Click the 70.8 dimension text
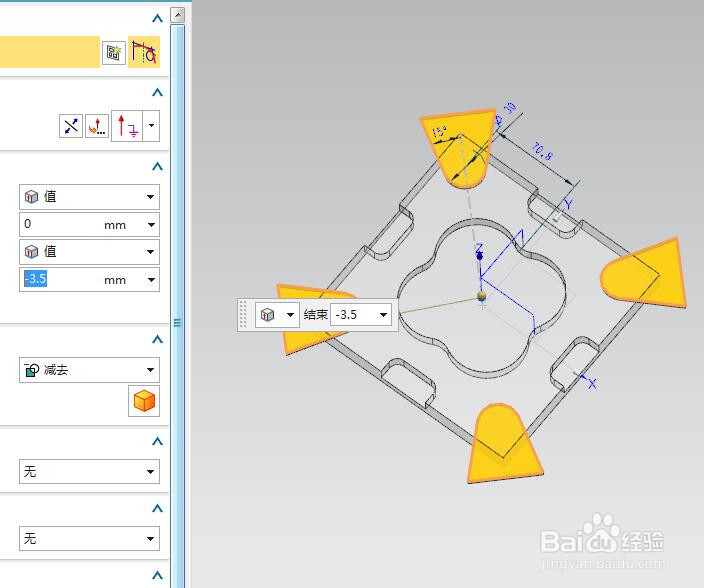This screenshot has height=588, width=704. click(x=543, y=151)
